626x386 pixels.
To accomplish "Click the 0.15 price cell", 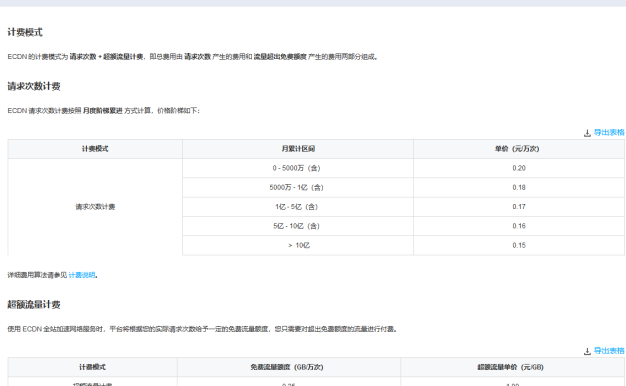I will point(519,245).
